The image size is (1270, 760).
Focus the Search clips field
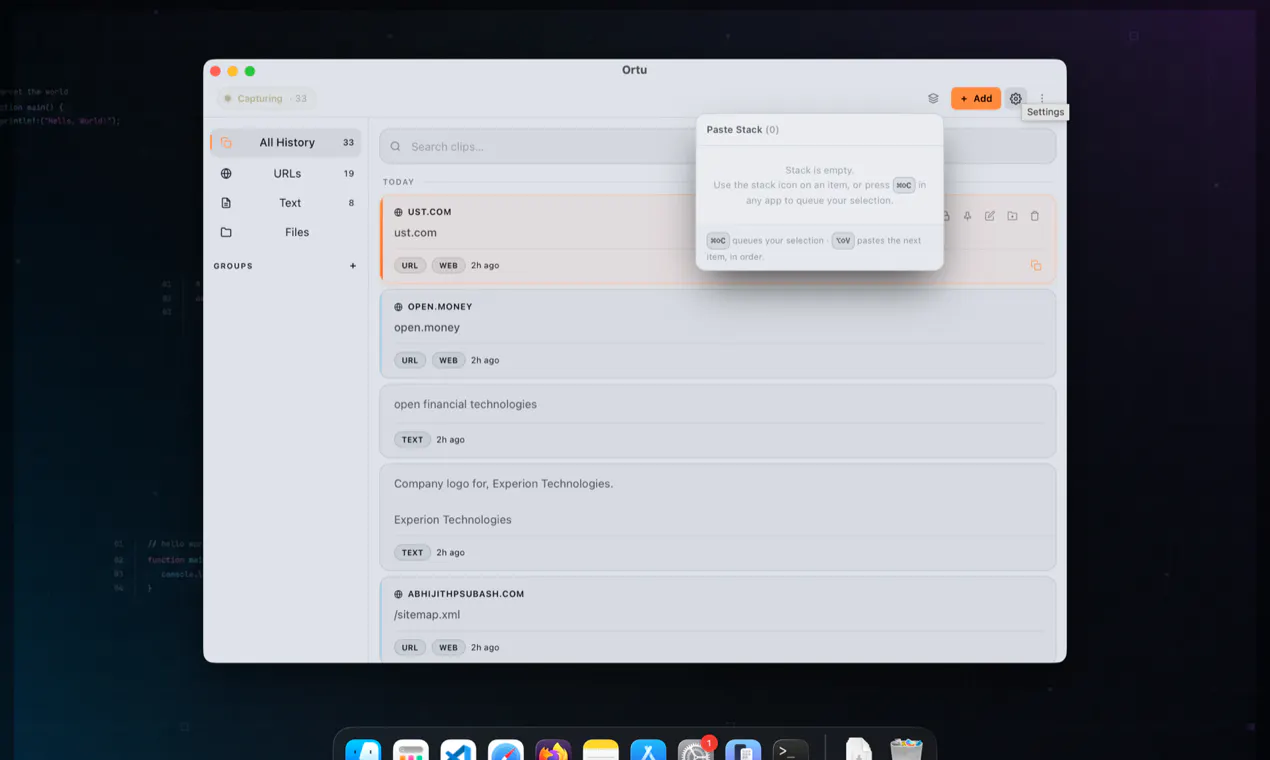coord(717,146)
